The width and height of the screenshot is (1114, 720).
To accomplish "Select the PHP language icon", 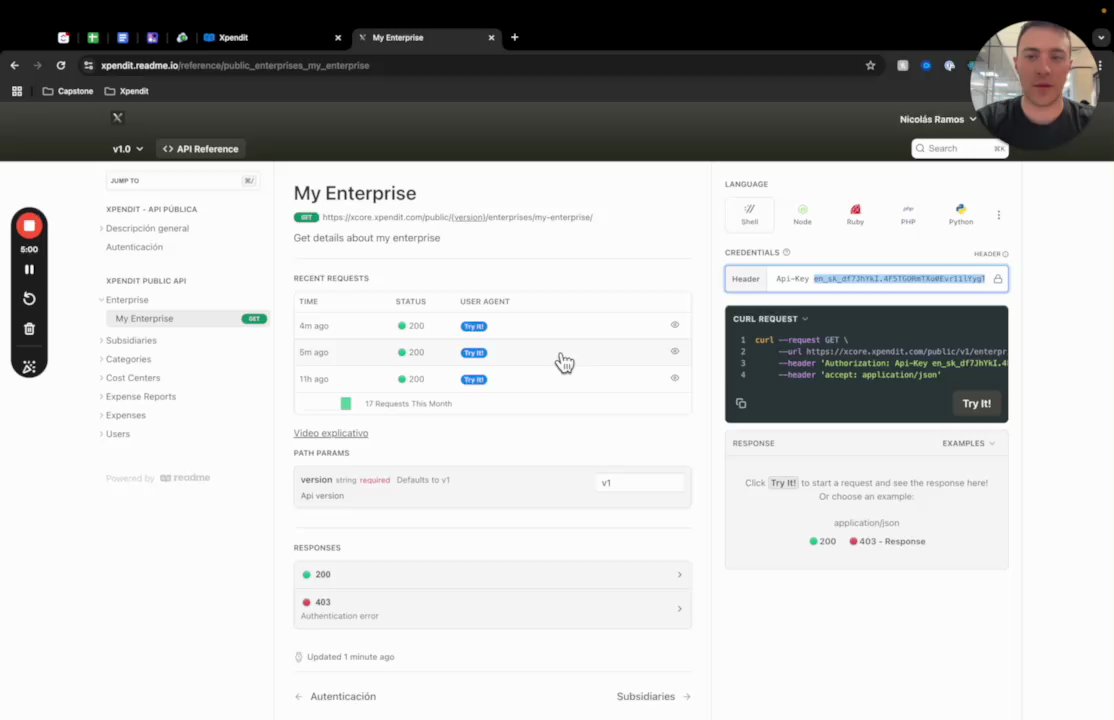I will click(908, 214).
